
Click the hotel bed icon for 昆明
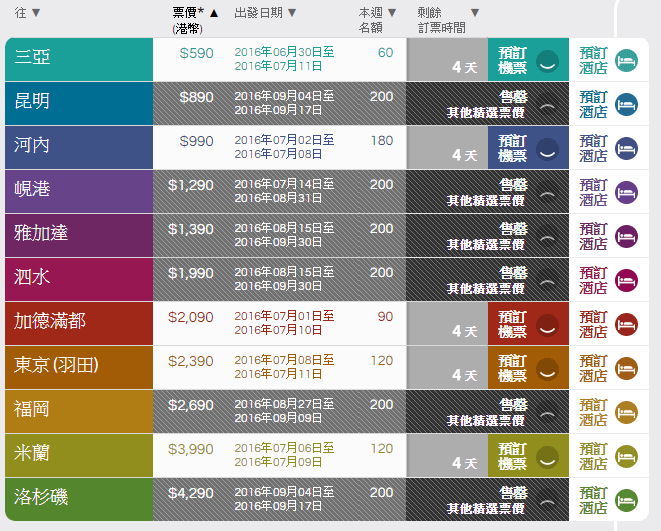tap(626, 105)
